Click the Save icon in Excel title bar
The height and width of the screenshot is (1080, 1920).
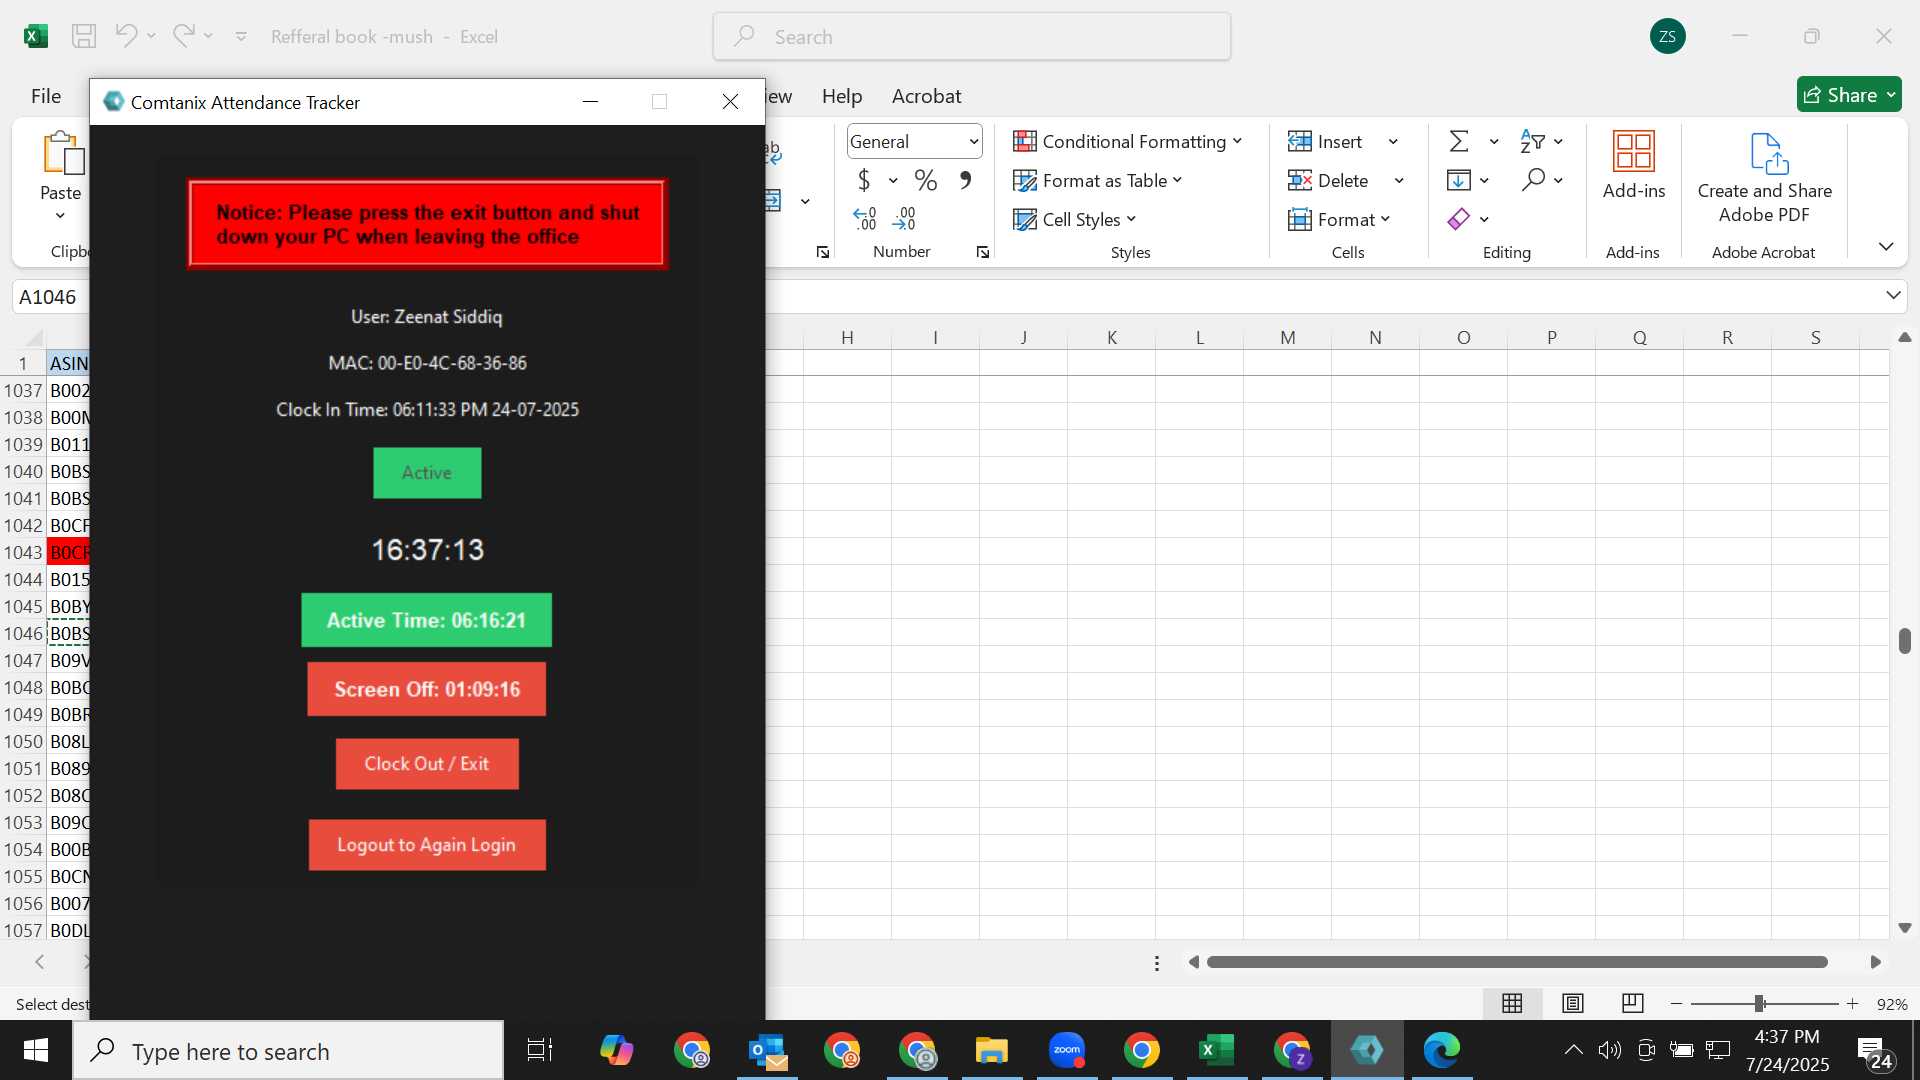pos(84,37)
